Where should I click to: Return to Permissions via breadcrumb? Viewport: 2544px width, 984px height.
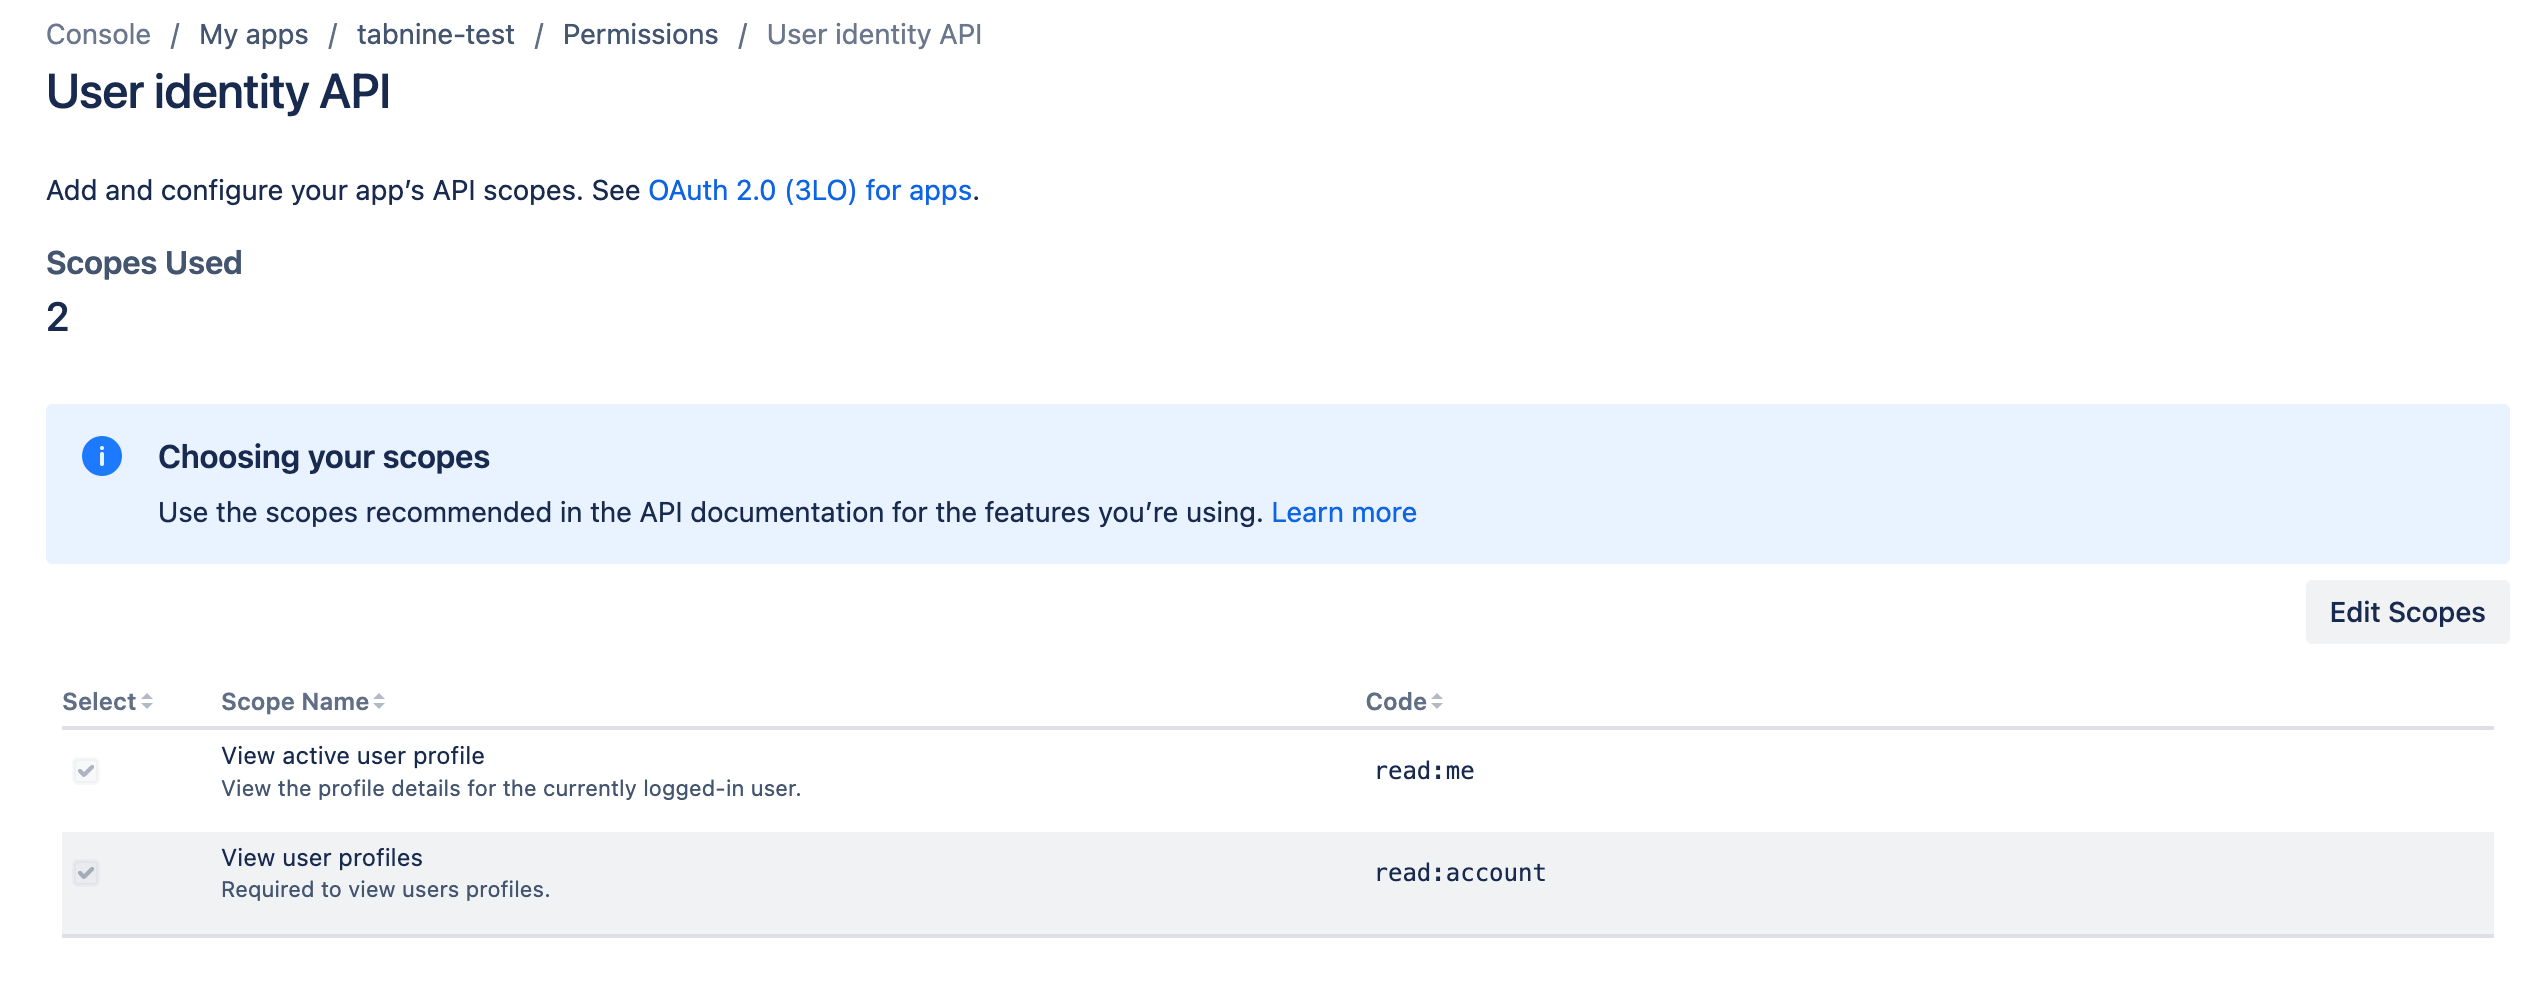pyautogui.click(x=640, y=34)
